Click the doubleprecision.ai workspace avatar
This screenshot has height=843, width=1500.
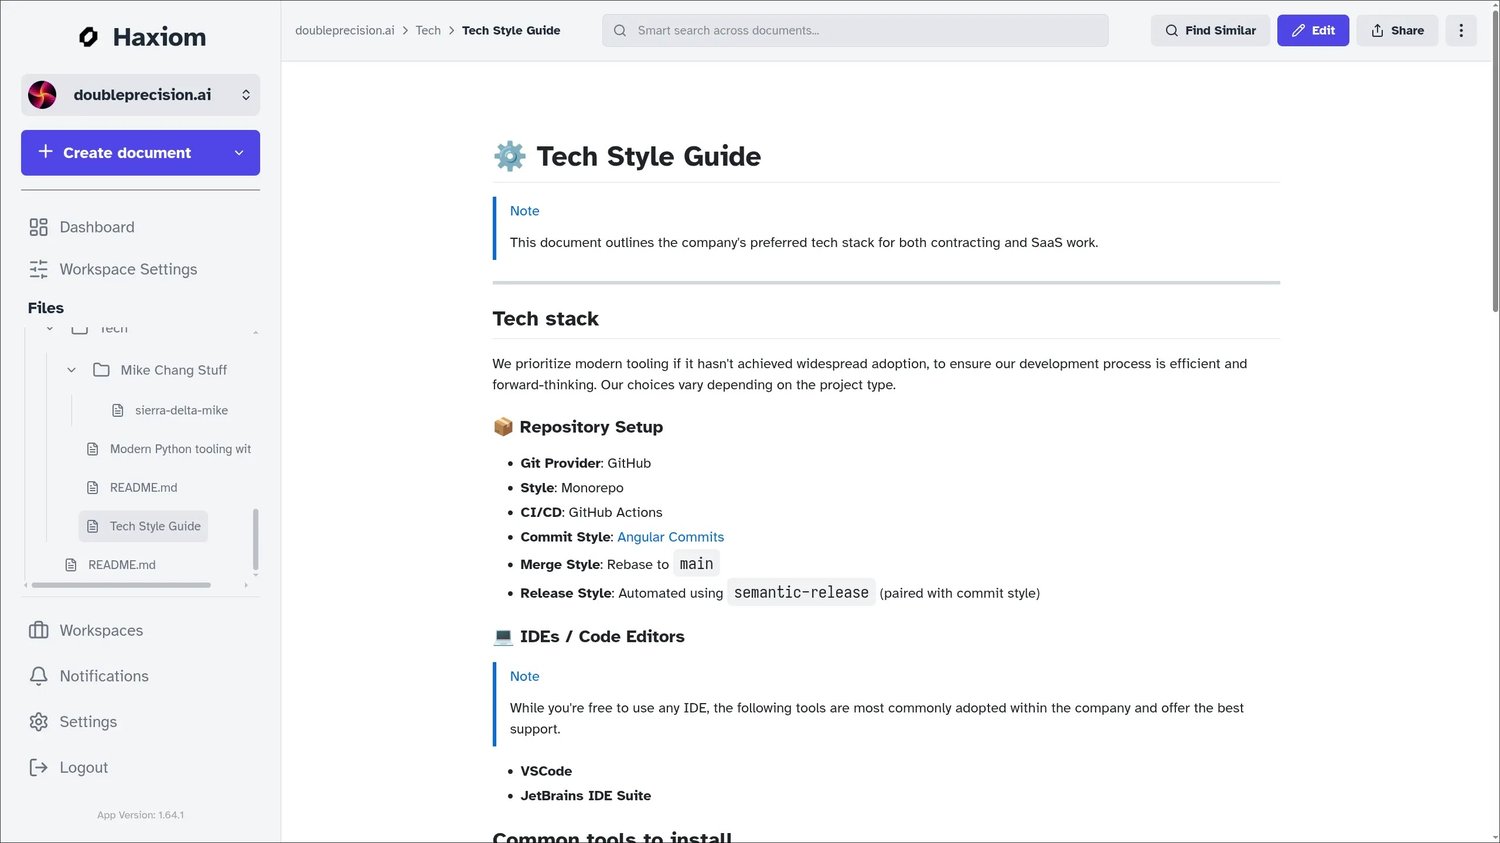click(42, 95)
